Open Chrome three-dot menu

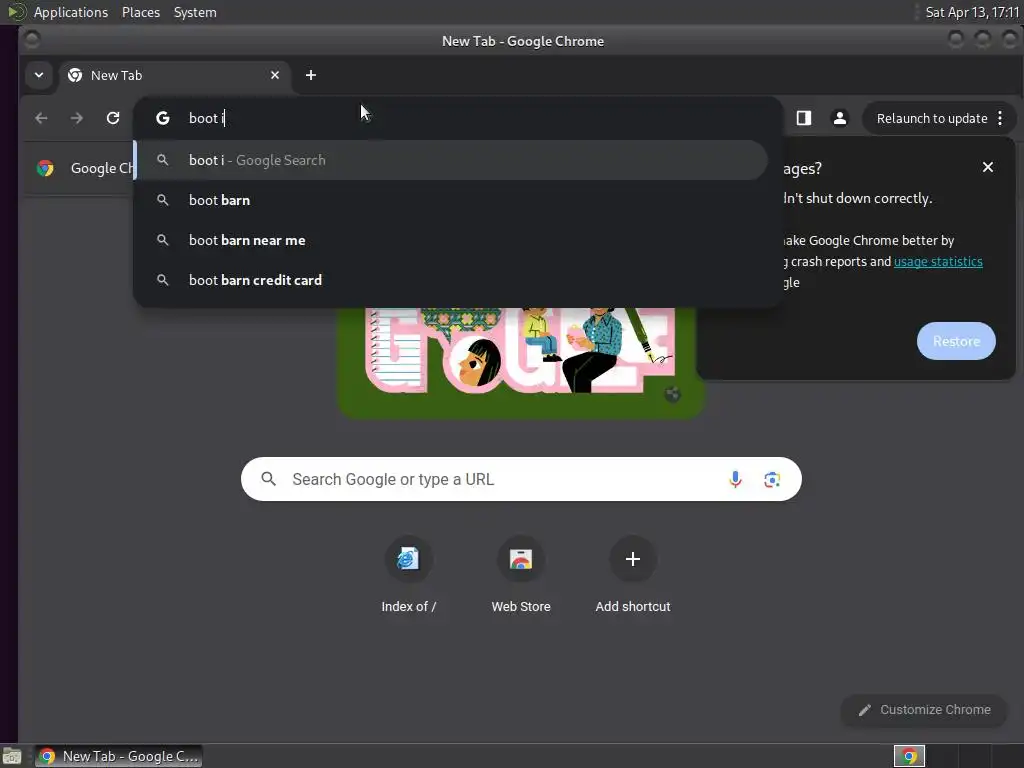(x=1000, y=118)
